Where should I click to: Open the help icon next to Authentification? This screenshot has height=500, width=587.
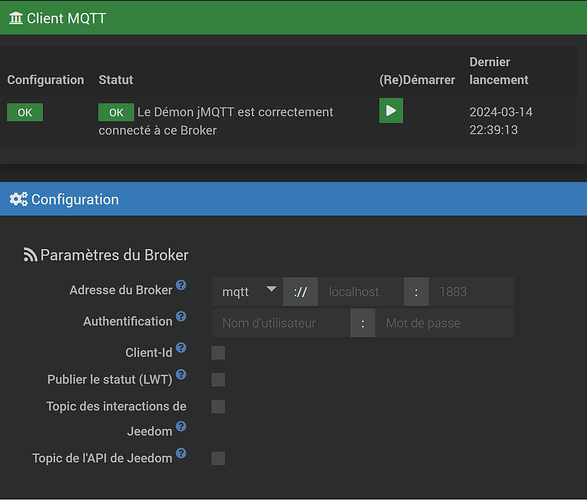(181, 317)
